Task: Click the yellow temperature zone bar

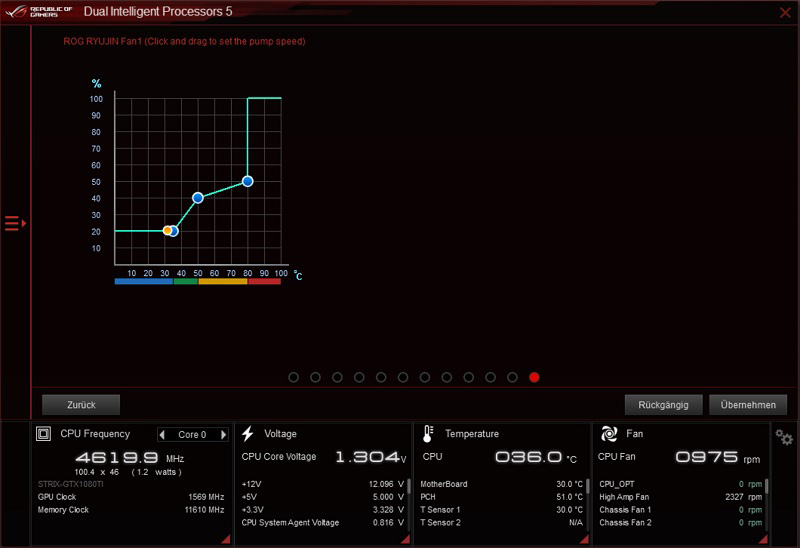Action: tap(223, 282)
